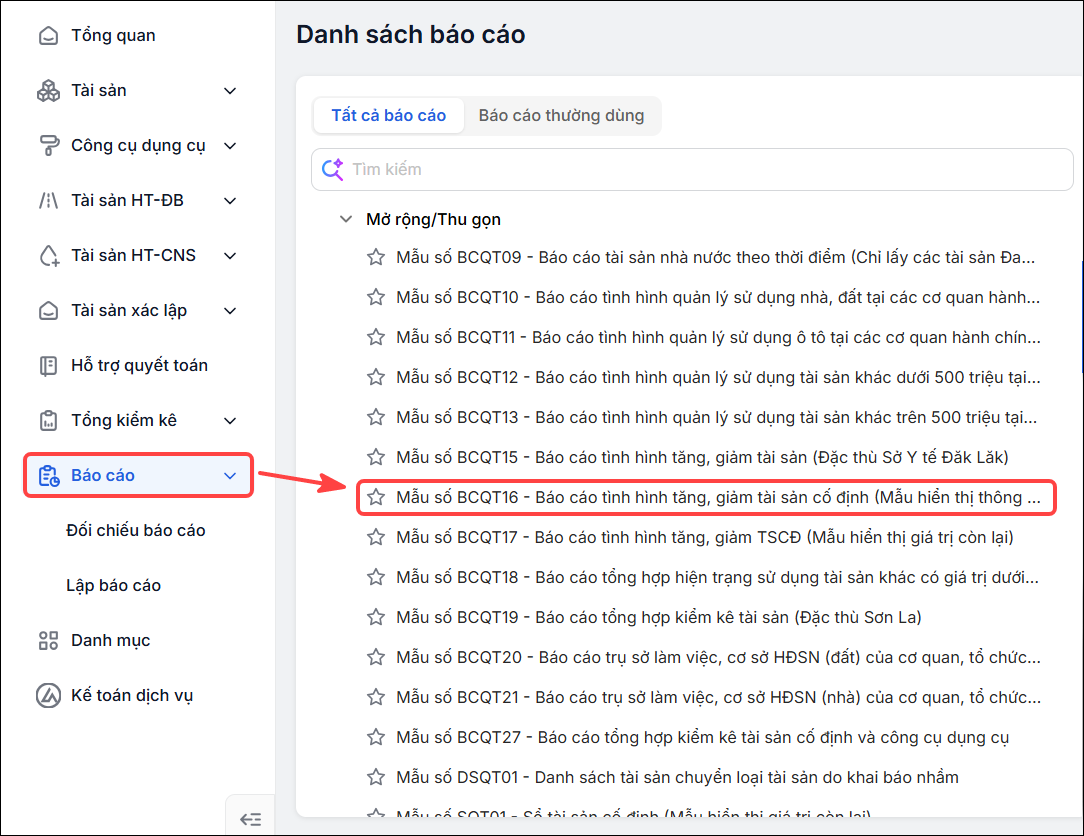1084x836 pixels.
Task: Star the BCQT10 report as favorite
Action: [x=376, y=297]
